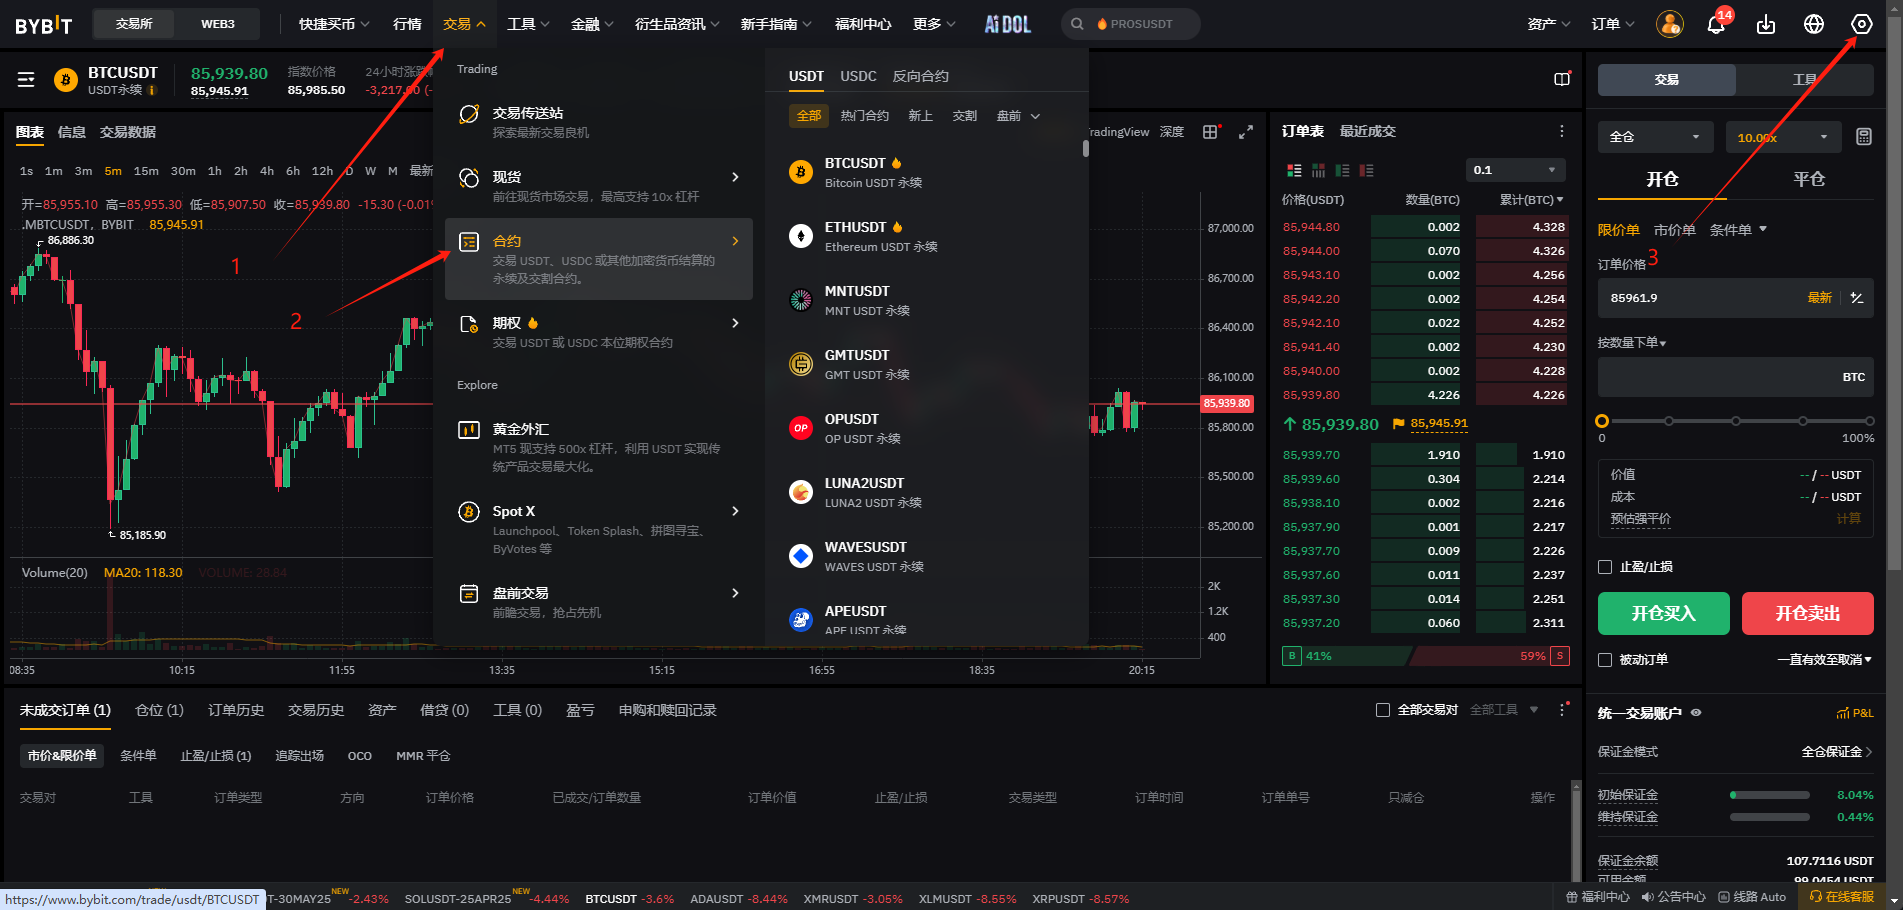The height and width of the screenshot is (910, 1903).
Task: Open the language globe icon
Action: click(1814, 25)
